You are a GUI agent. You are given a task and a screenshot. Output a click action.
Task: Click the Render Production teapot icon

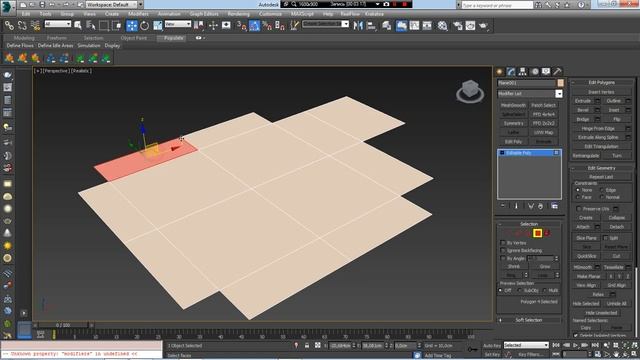484,26
